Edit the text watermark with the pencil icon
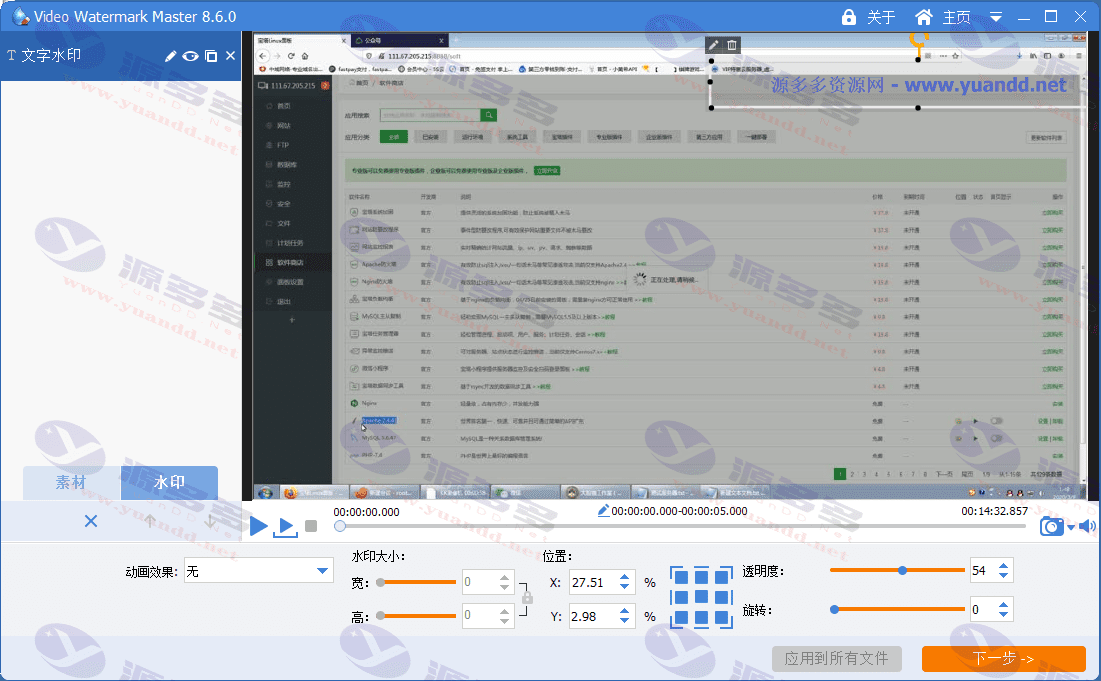Viewport: 1101px width, 681px height. pyautogui.click(x=171, y=56)
